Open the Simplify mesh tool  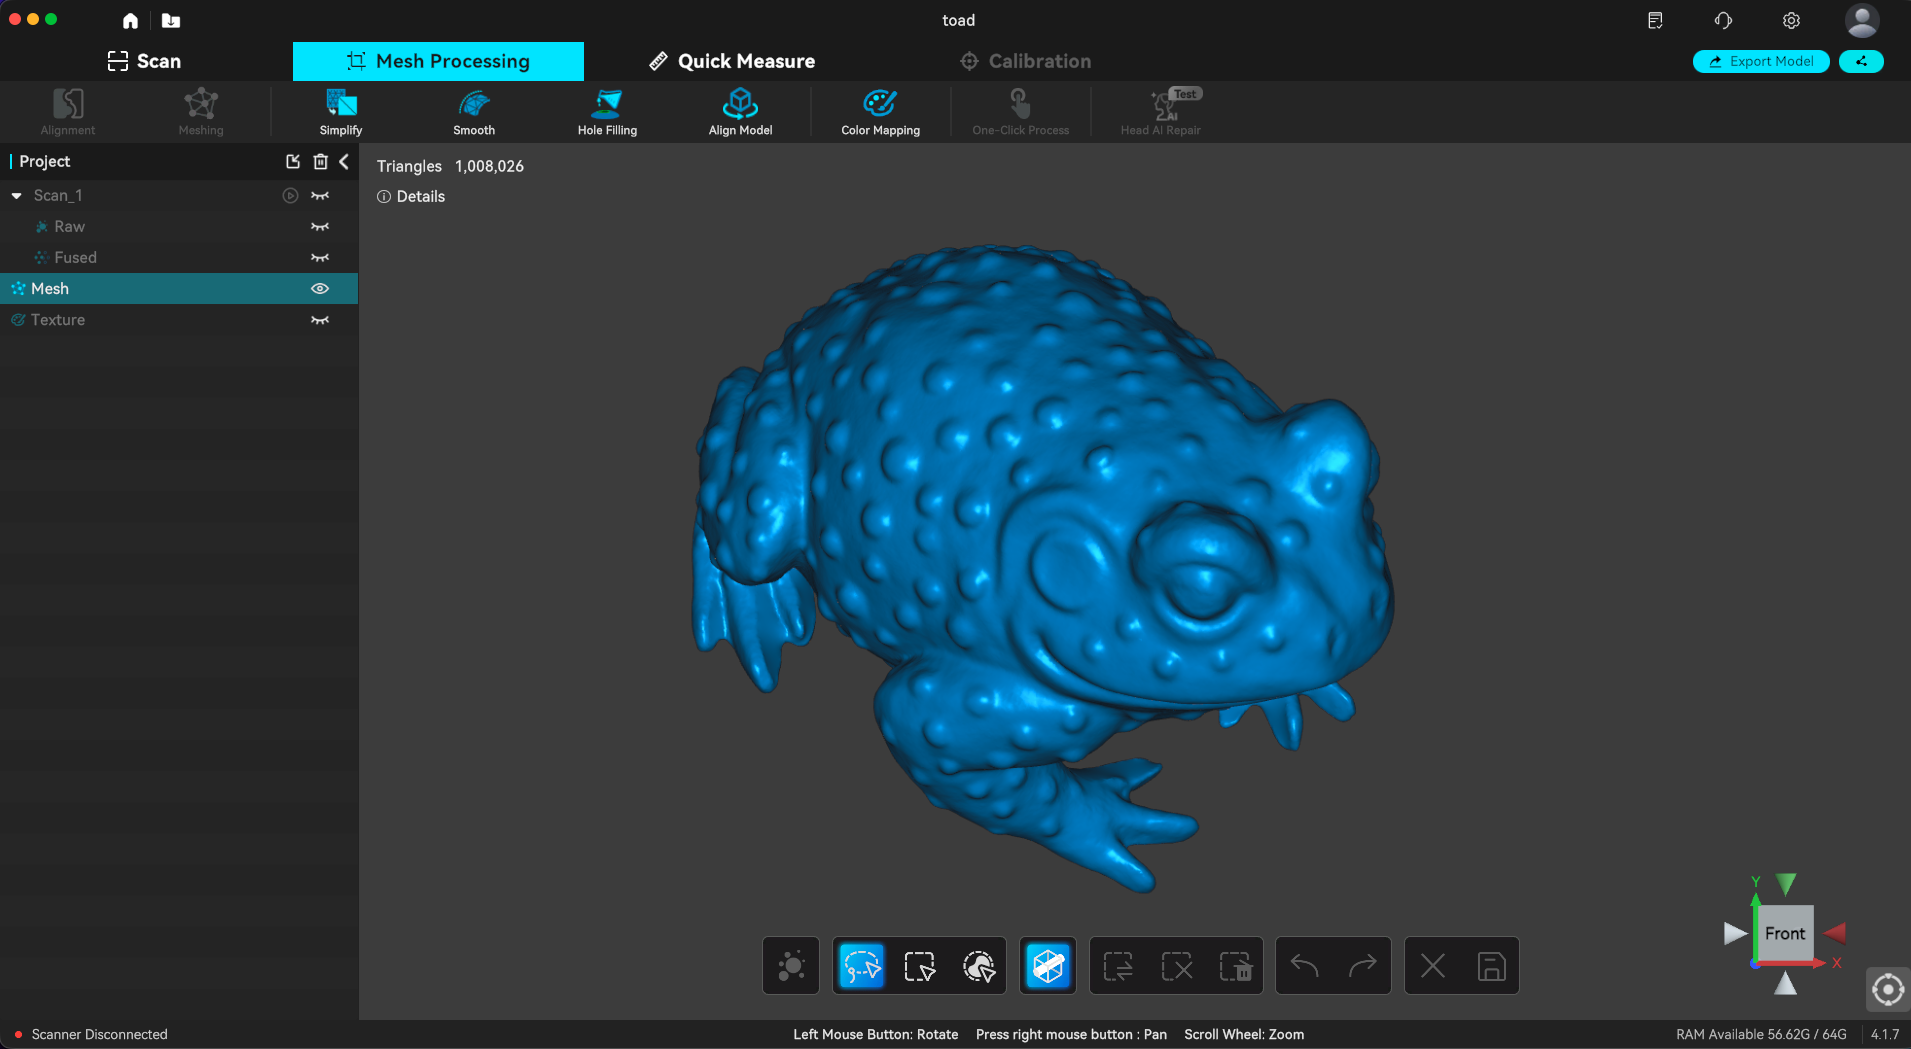coord(341,111)
